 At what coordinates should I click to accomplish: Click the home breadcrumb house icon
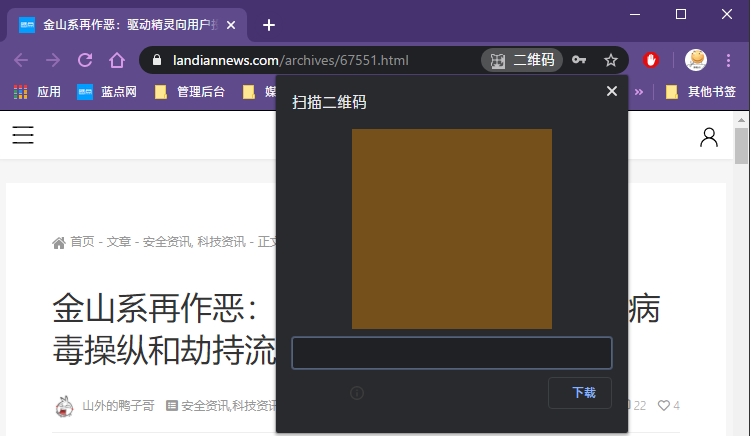(x=59, y=243)
